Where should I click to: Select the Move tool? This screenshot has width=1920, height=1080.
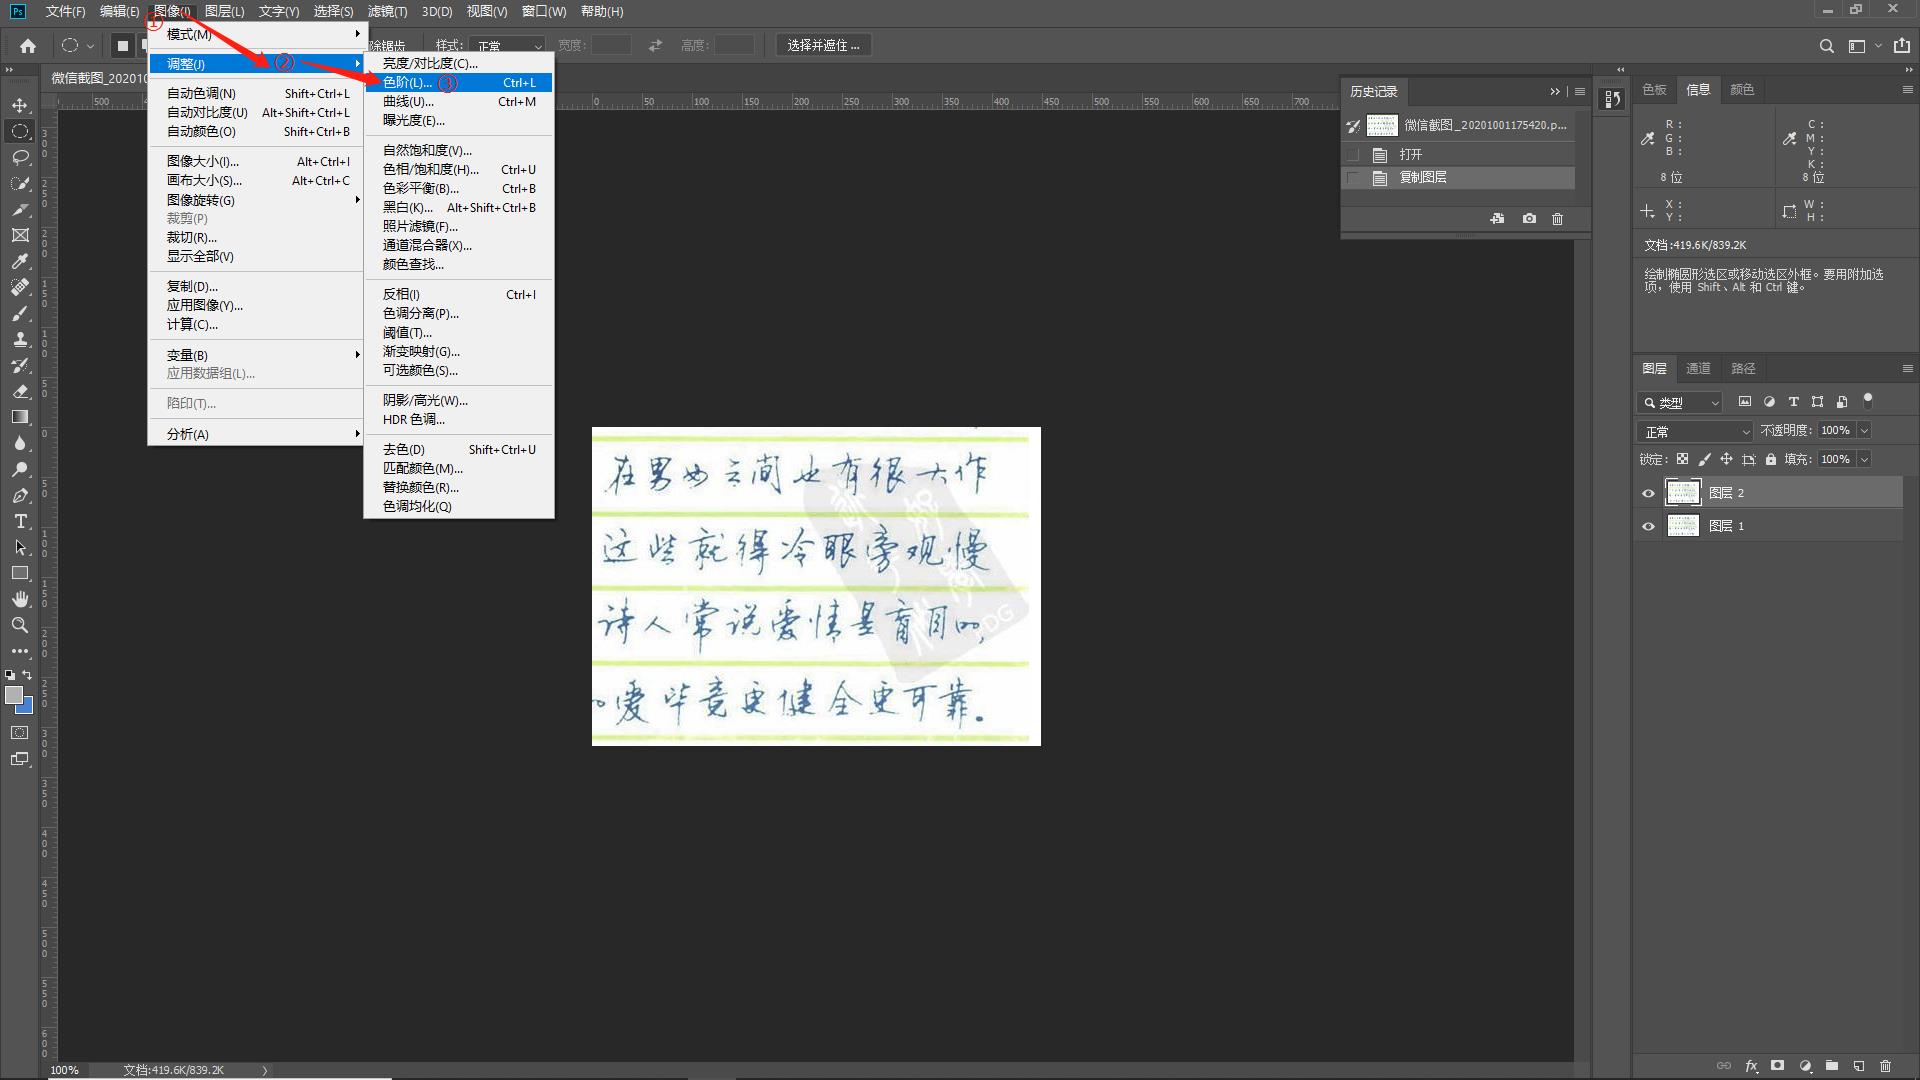coord(20,105)
